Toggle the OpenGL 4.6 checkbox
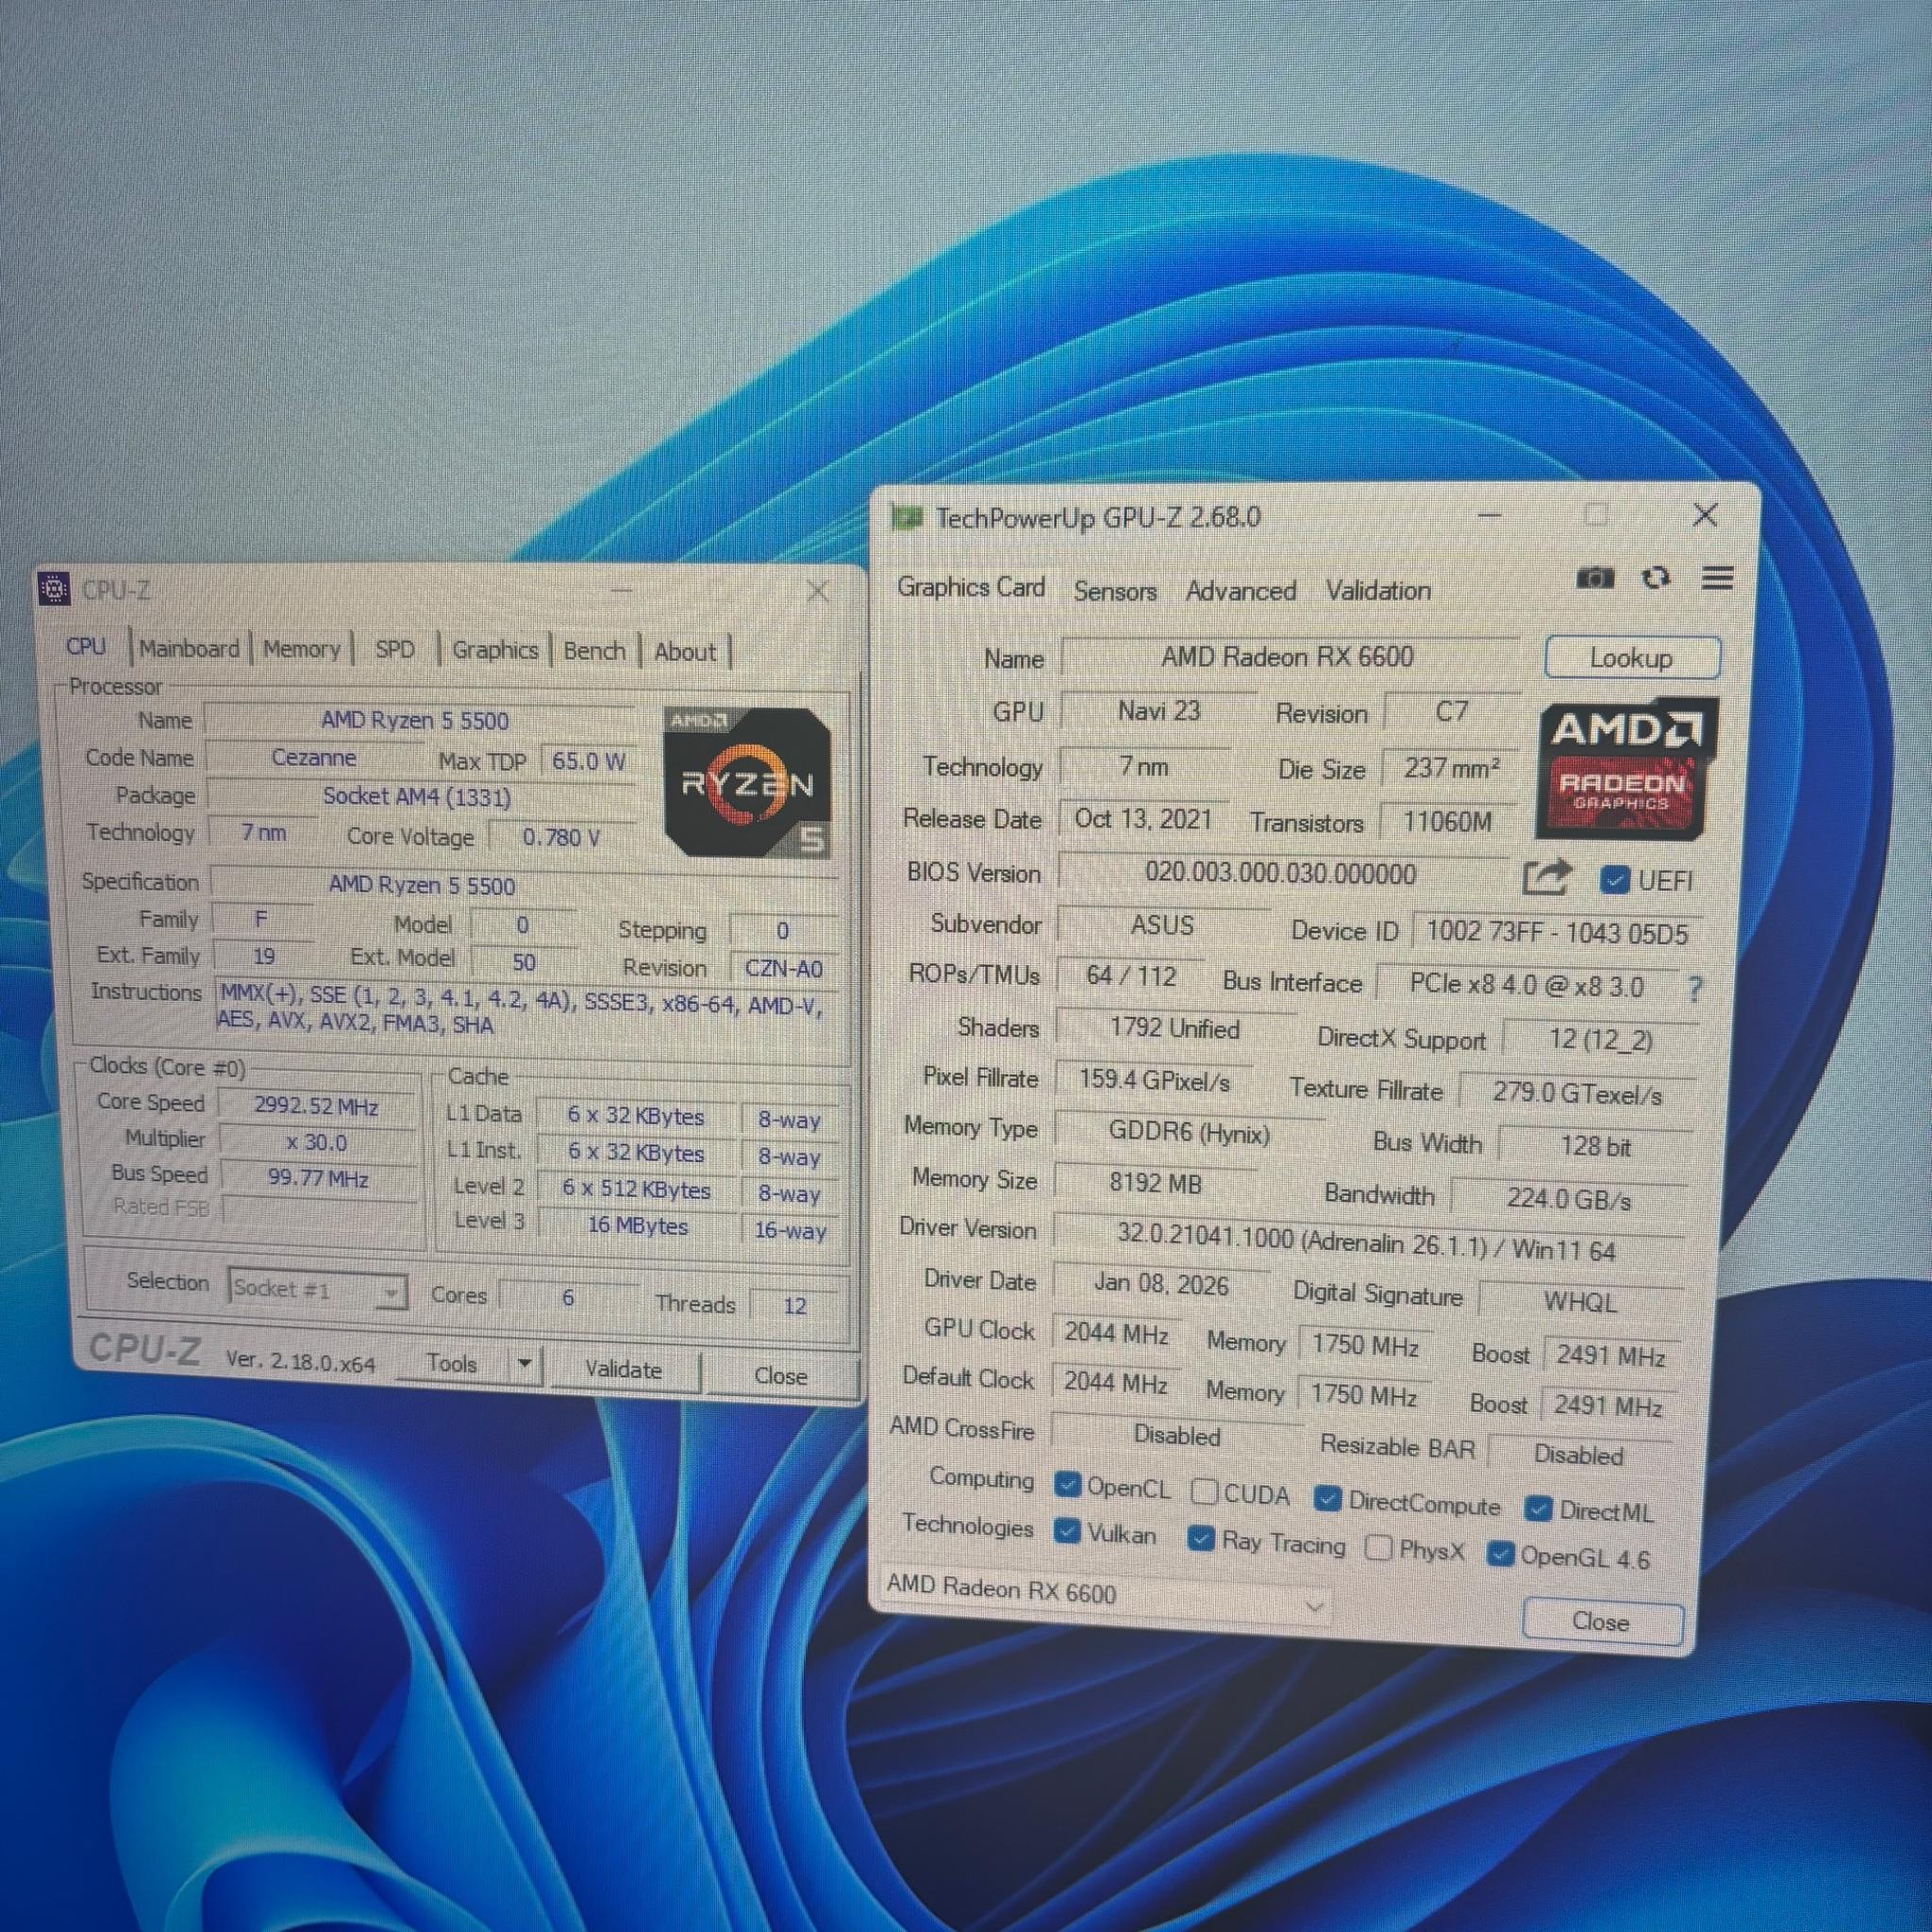The height and width of the screenshot is (1932, 1932). click(1499, 1553)
